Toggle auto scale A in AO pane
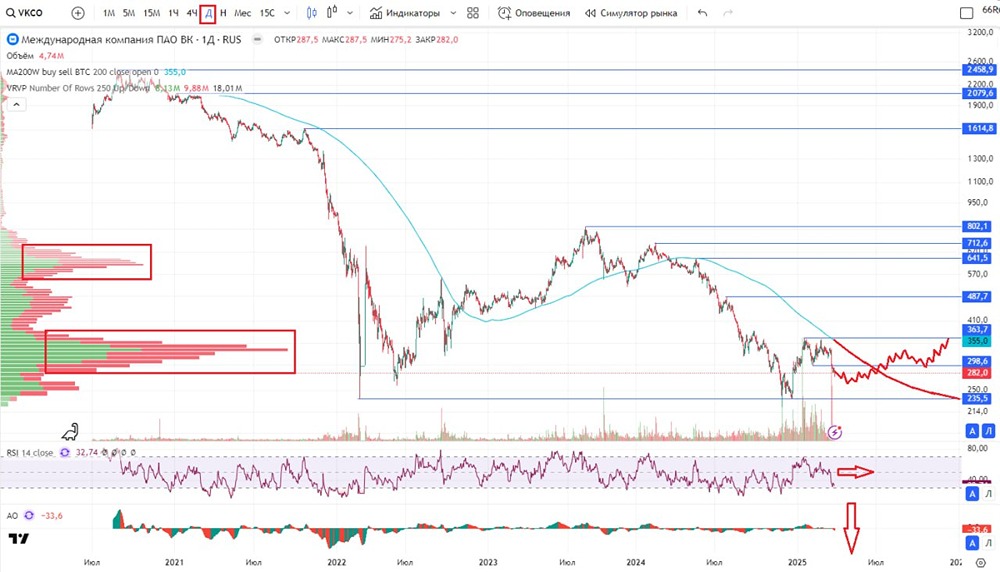 pyautogui.click(x=972, y=543)
